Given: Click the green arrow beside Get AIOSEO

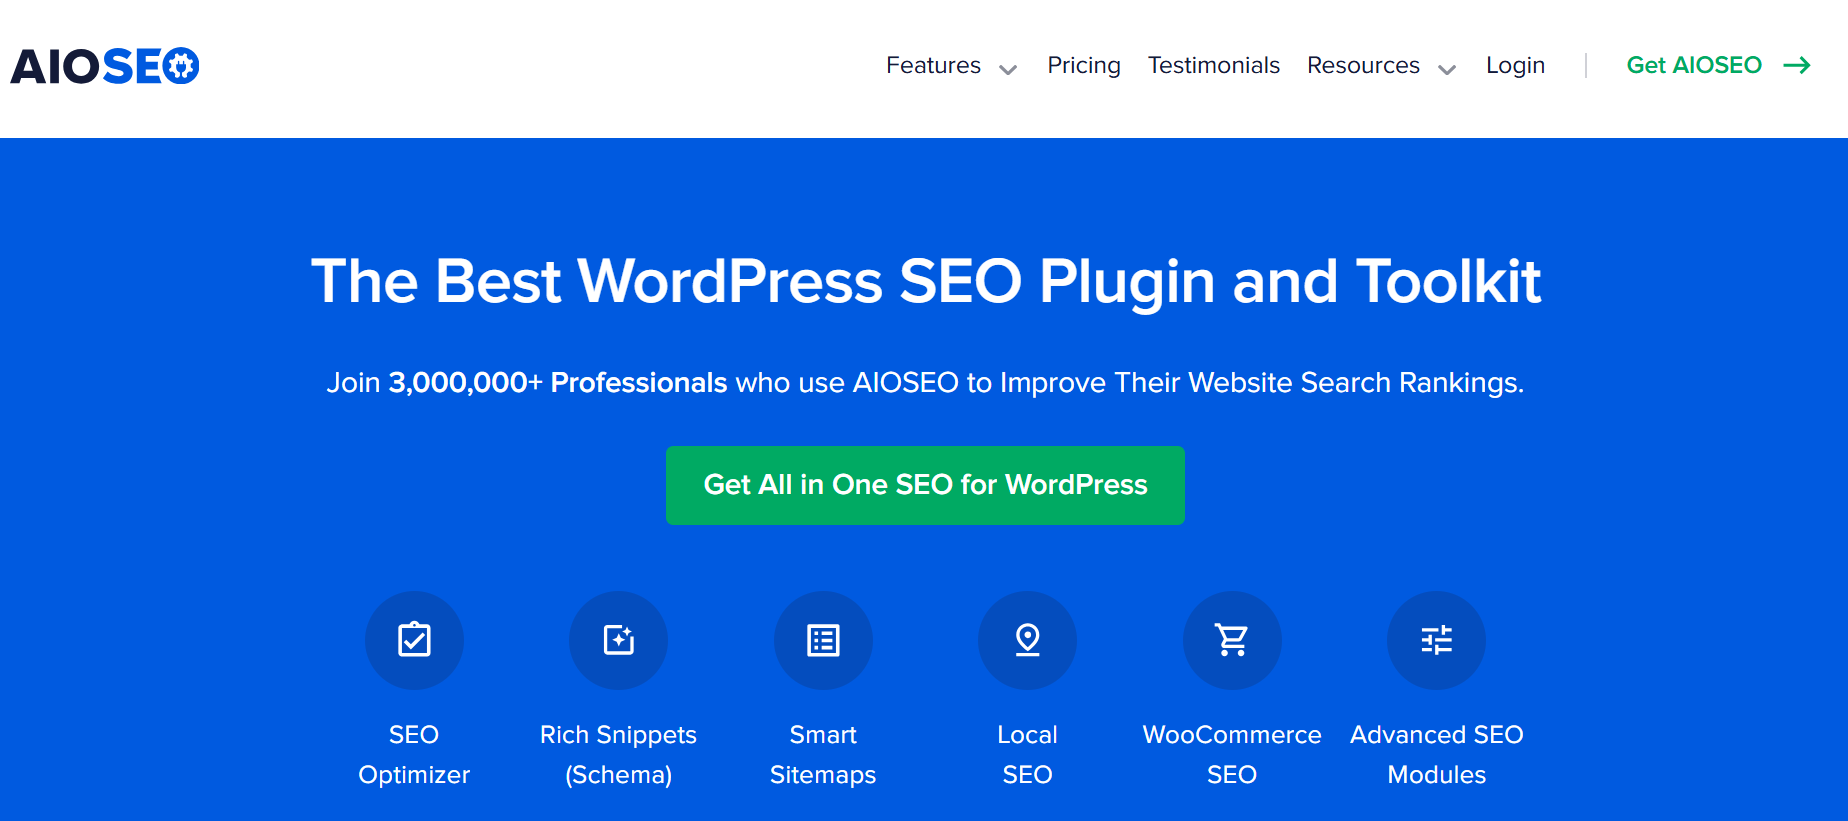Looking at the screenshot, I should pos(1797,65).
